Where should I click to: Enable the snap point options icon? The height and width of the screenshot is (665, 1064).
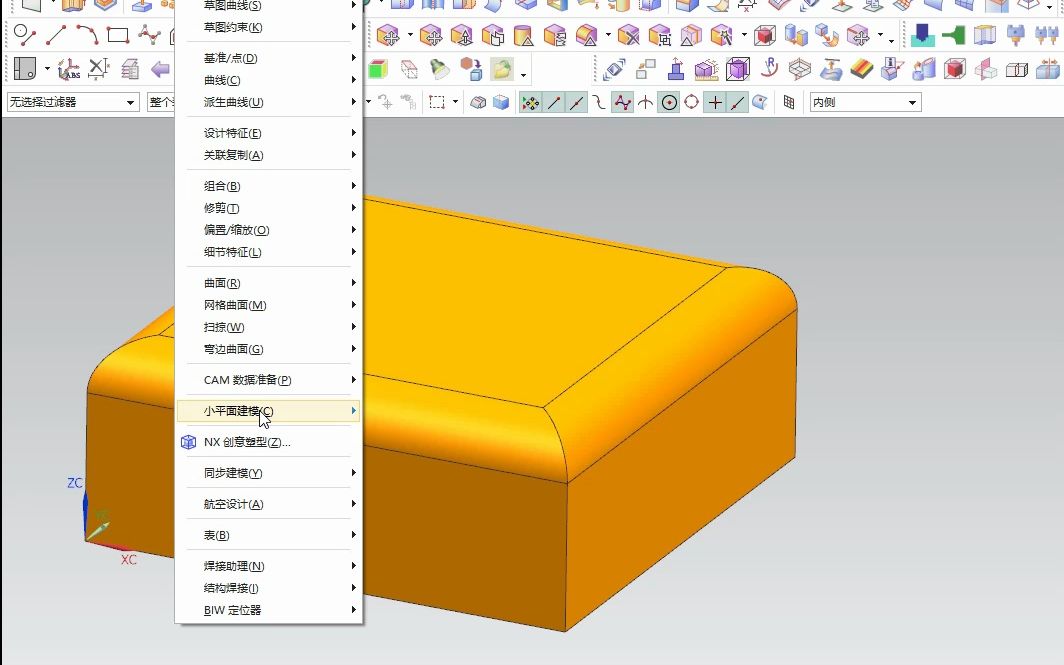(x=530, y=102)
